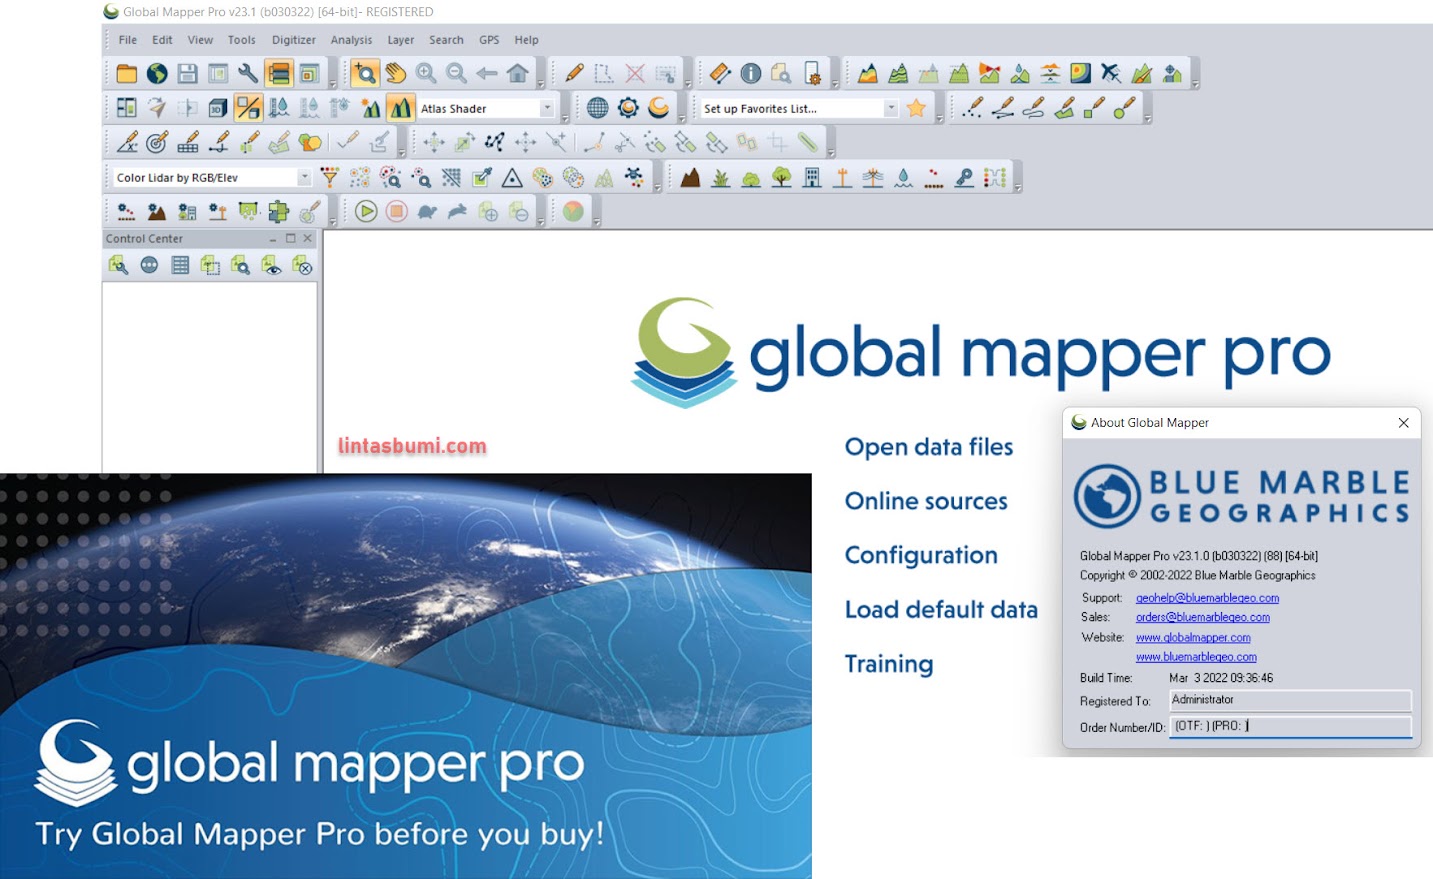Screen dimensions: 1433x879
Task: Click the Zoom In magnifier icon
Action: pos(426,73)
